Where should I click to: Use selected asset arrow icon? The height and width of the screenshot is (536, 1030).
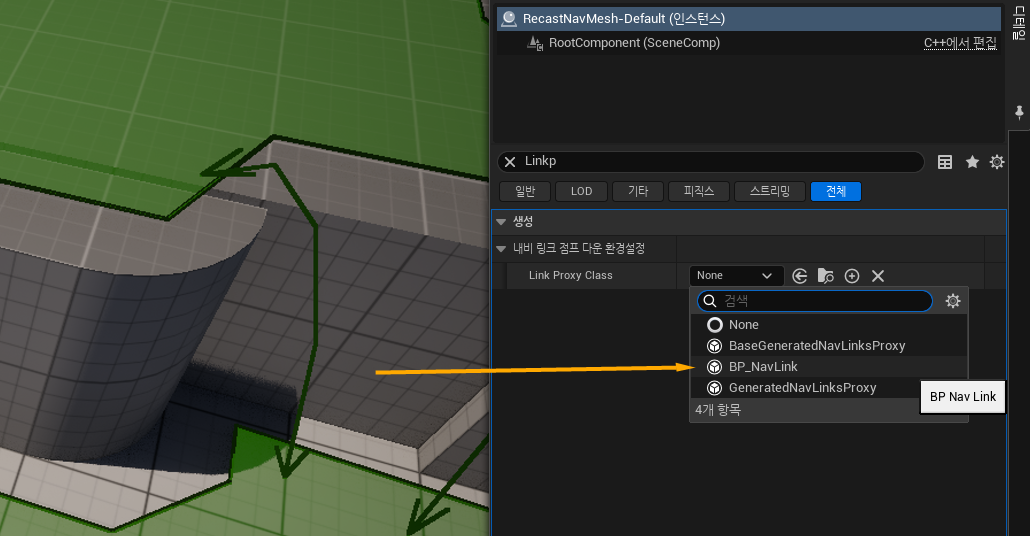799,276
